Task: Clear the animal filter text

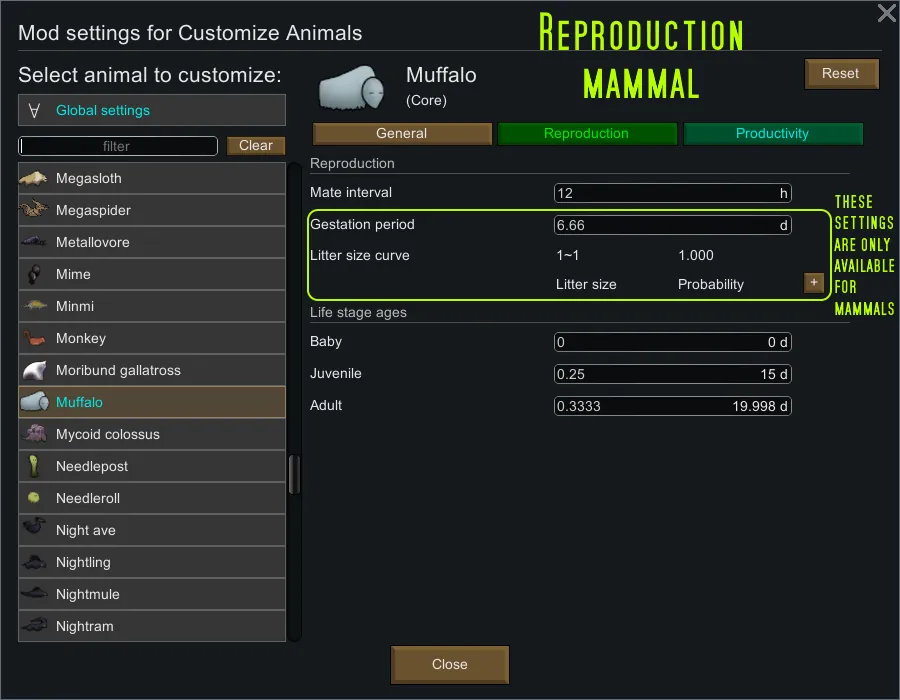Action: (x=256, y=145)
